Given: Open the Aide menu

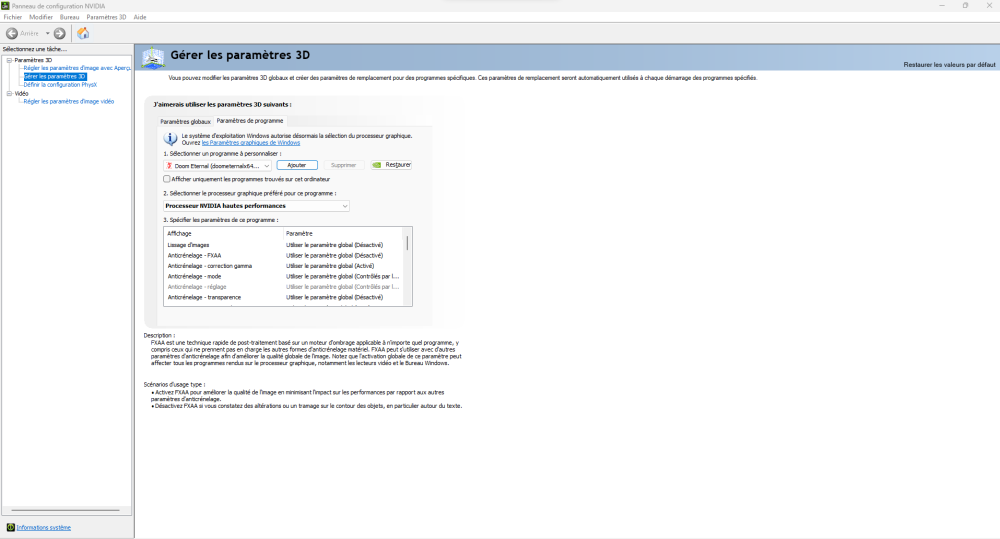Looking at the screenshot, I should point(140,17).
